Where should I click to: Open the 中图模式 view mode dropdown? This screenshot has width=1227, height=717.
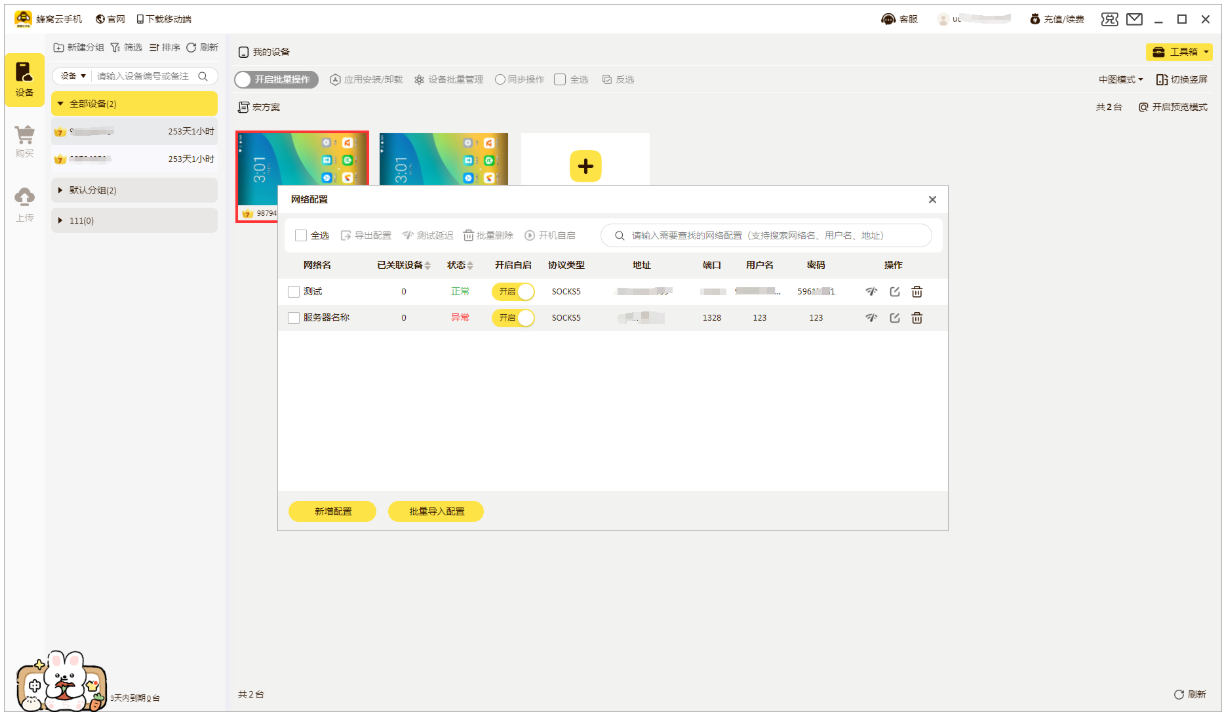[1120, 80]
